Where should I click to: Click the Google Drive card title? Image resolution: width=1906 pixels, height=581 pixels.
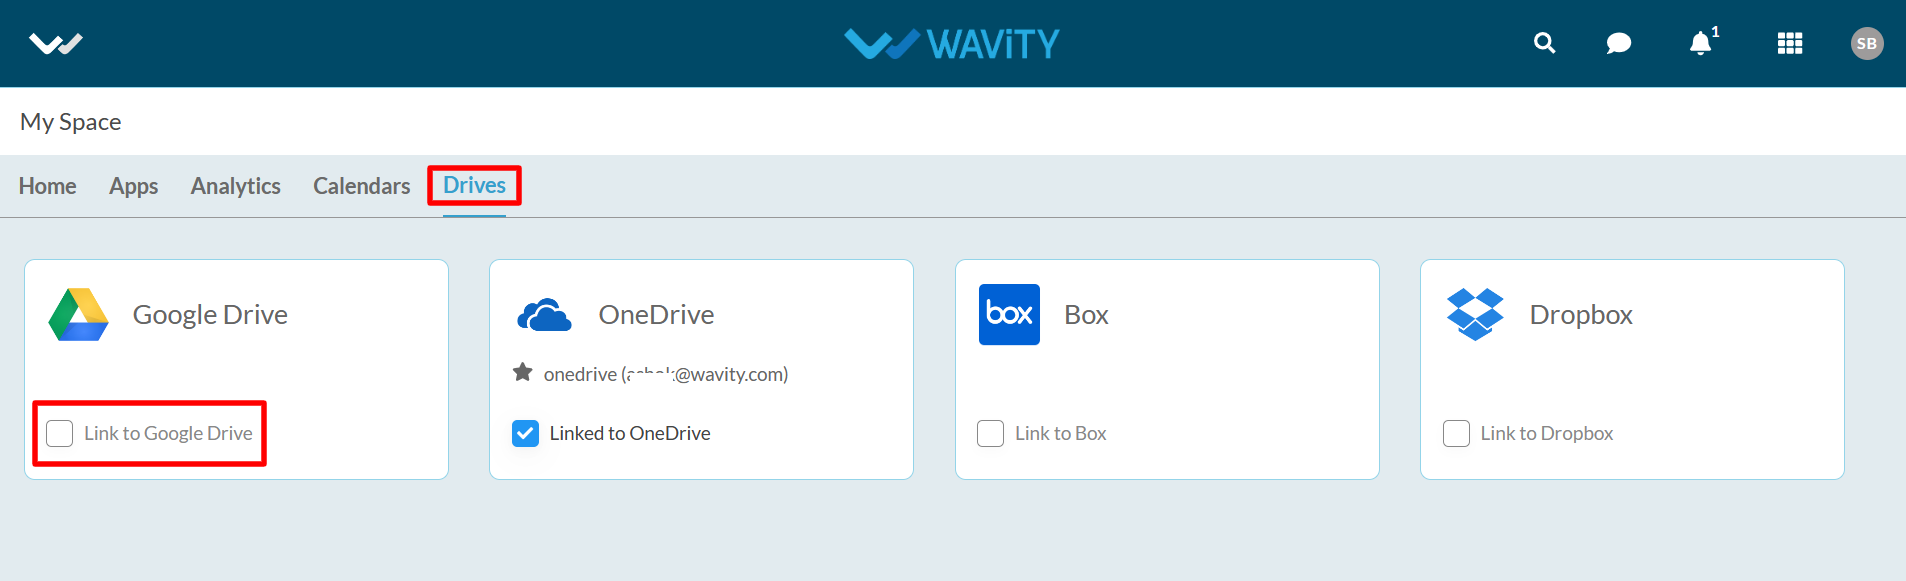pyautogui.click(x=210, y=315)
